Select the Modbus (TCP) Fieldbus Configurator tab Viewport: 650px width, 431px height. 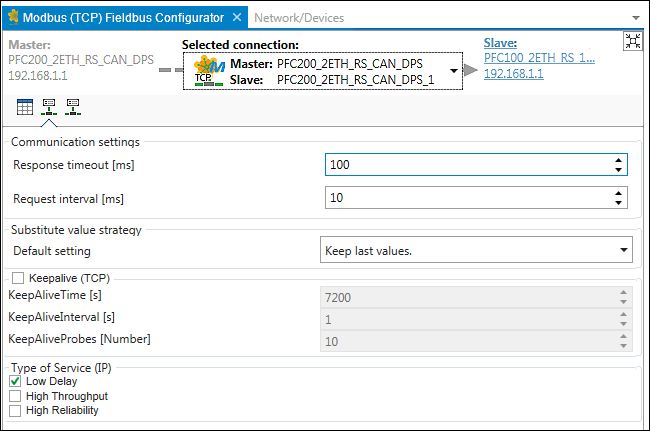tap(123, 18)
